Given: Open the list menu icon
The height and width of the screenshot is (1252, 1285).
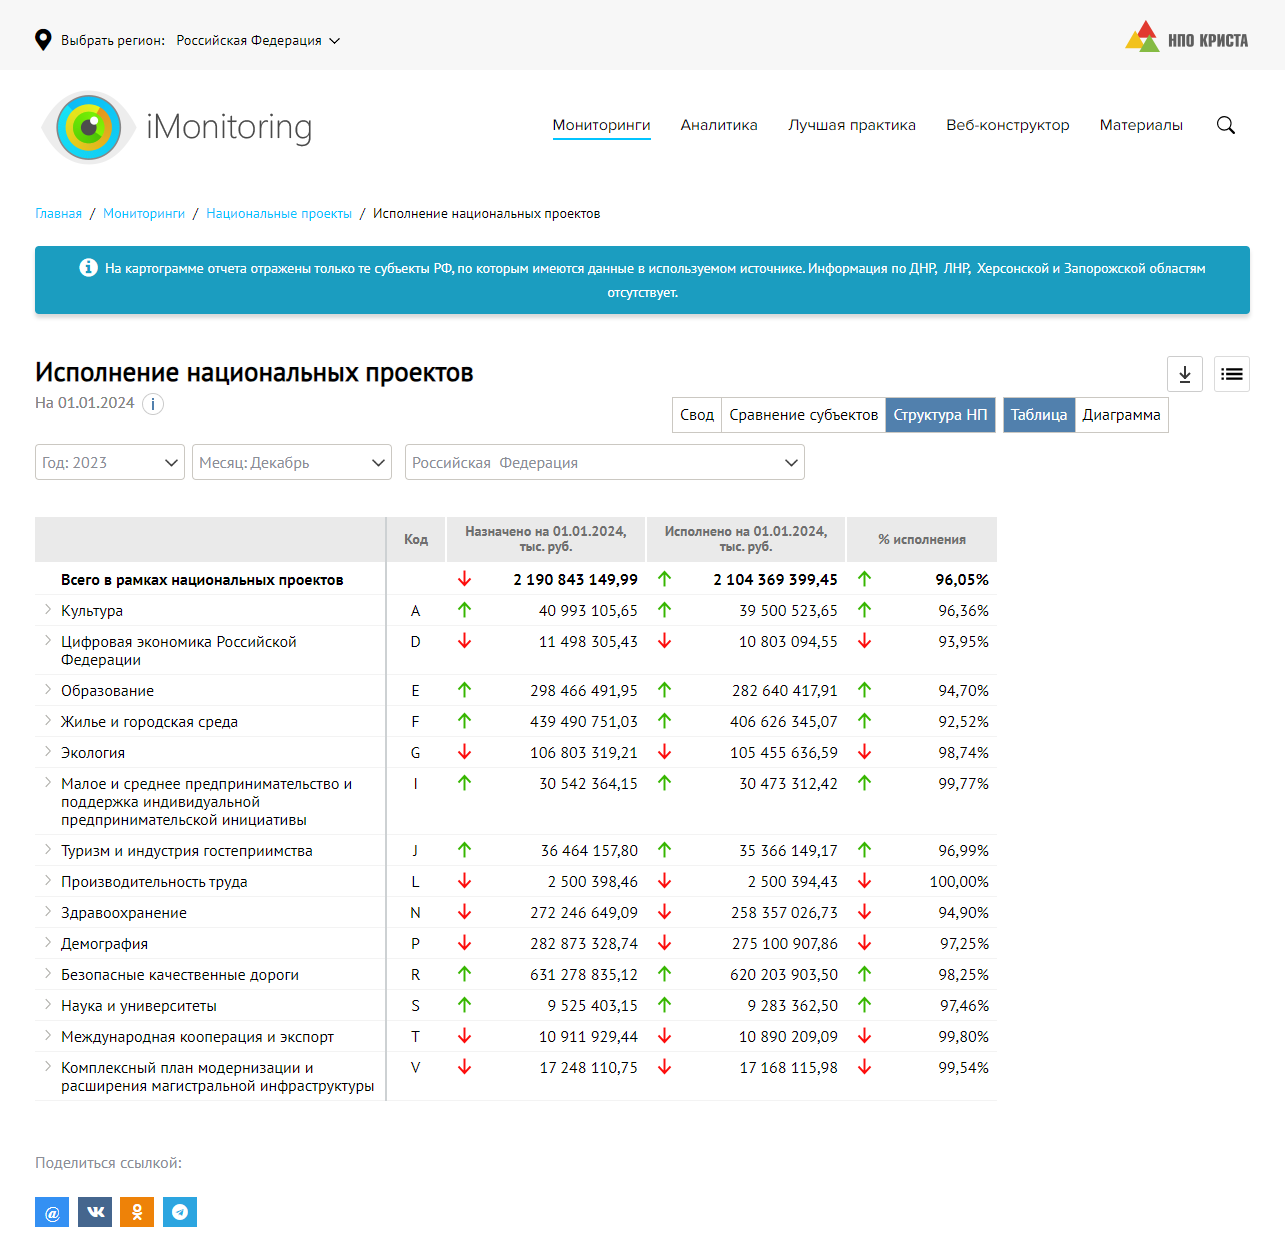Looking at the screenshot, I should [x=1231, y=374].
